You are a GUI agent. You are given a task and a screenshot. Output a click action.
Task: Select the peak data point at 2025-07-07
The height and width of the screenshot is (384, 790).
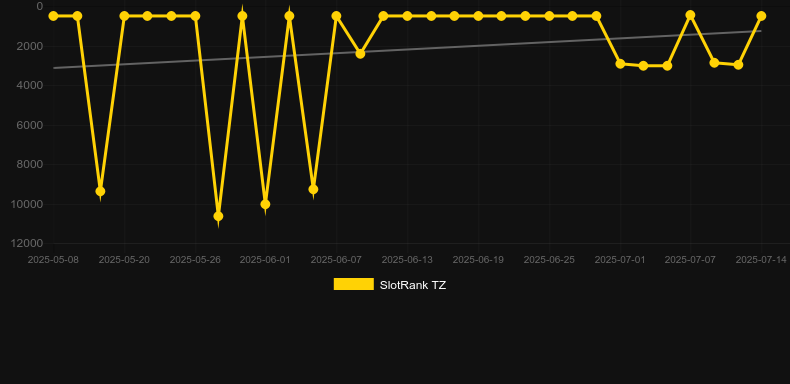click(690, 15)
